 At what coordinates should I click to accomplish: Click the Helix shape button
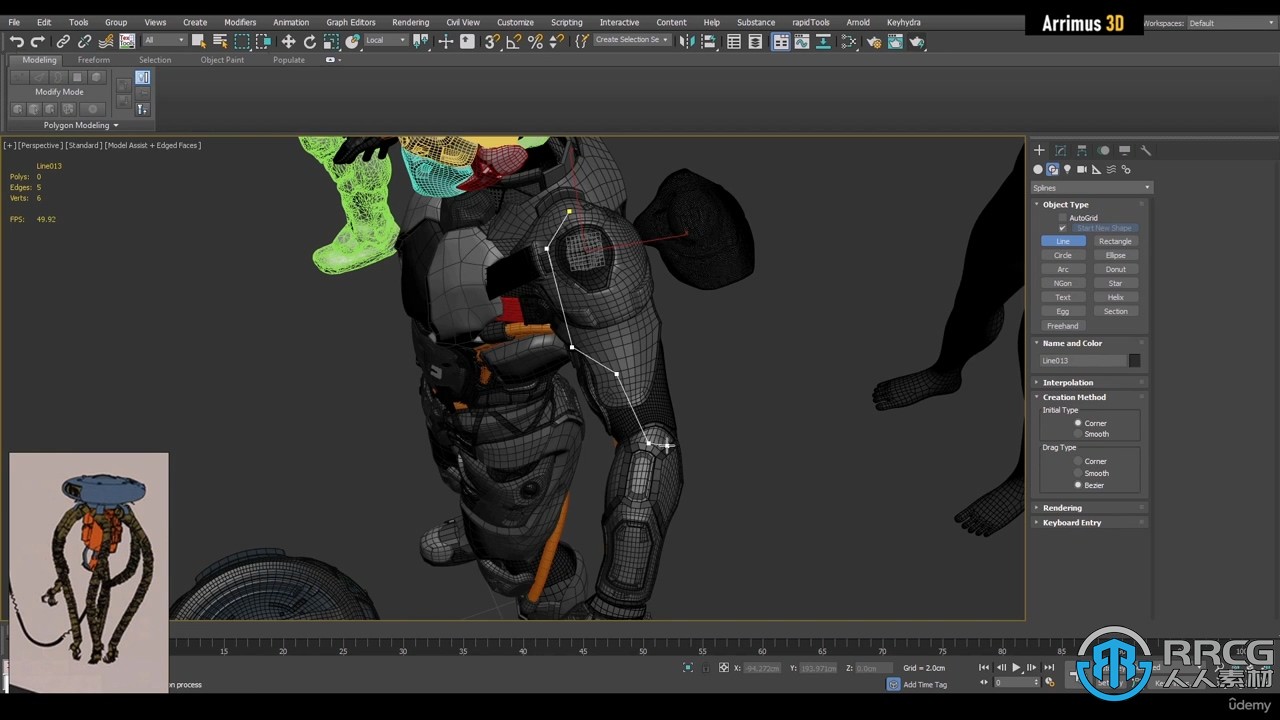pyautogui.click(x=1115, y=297)
